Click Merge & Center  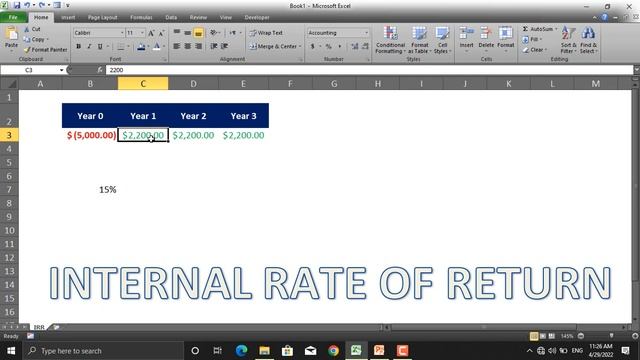(273, 47)
